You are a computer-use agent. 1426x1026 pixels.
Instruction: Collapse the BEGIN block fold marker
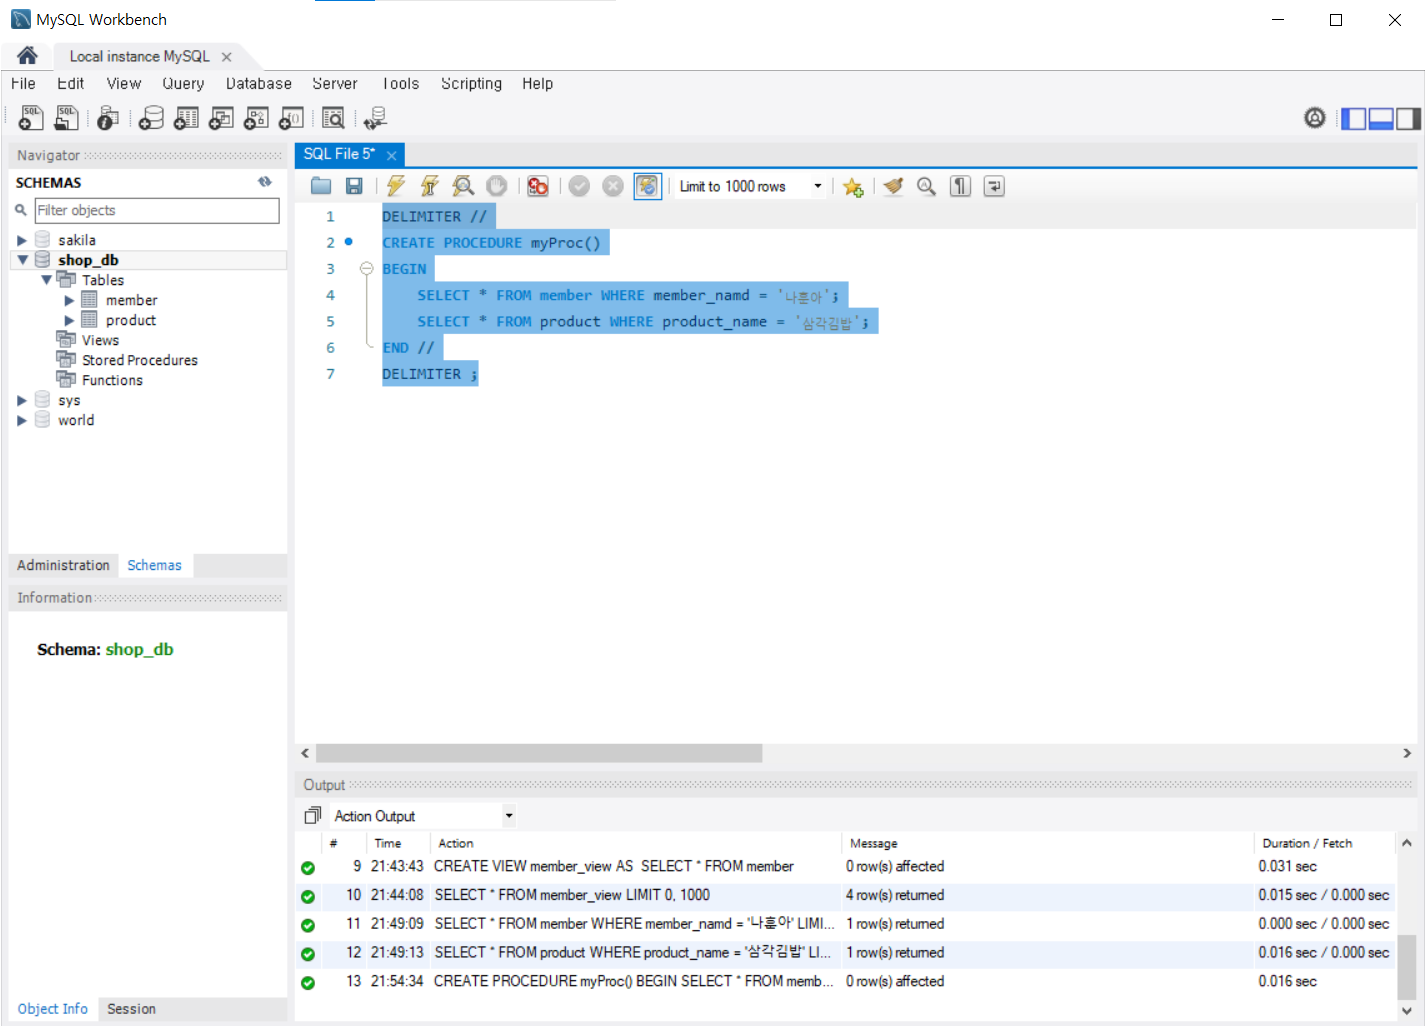coord(366,268)
